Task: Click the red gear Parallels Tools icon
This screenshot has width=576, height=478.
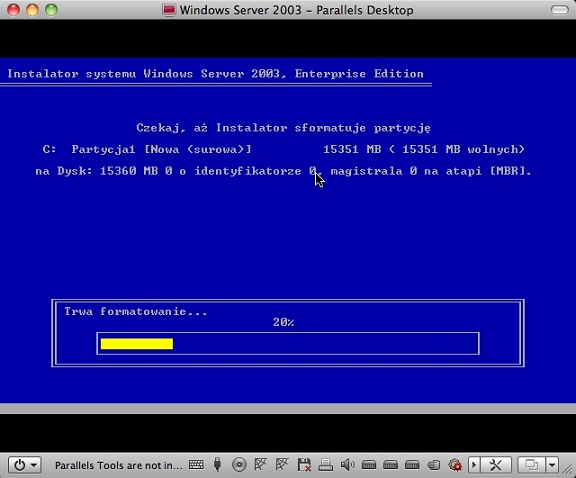Action: point(455,465)
